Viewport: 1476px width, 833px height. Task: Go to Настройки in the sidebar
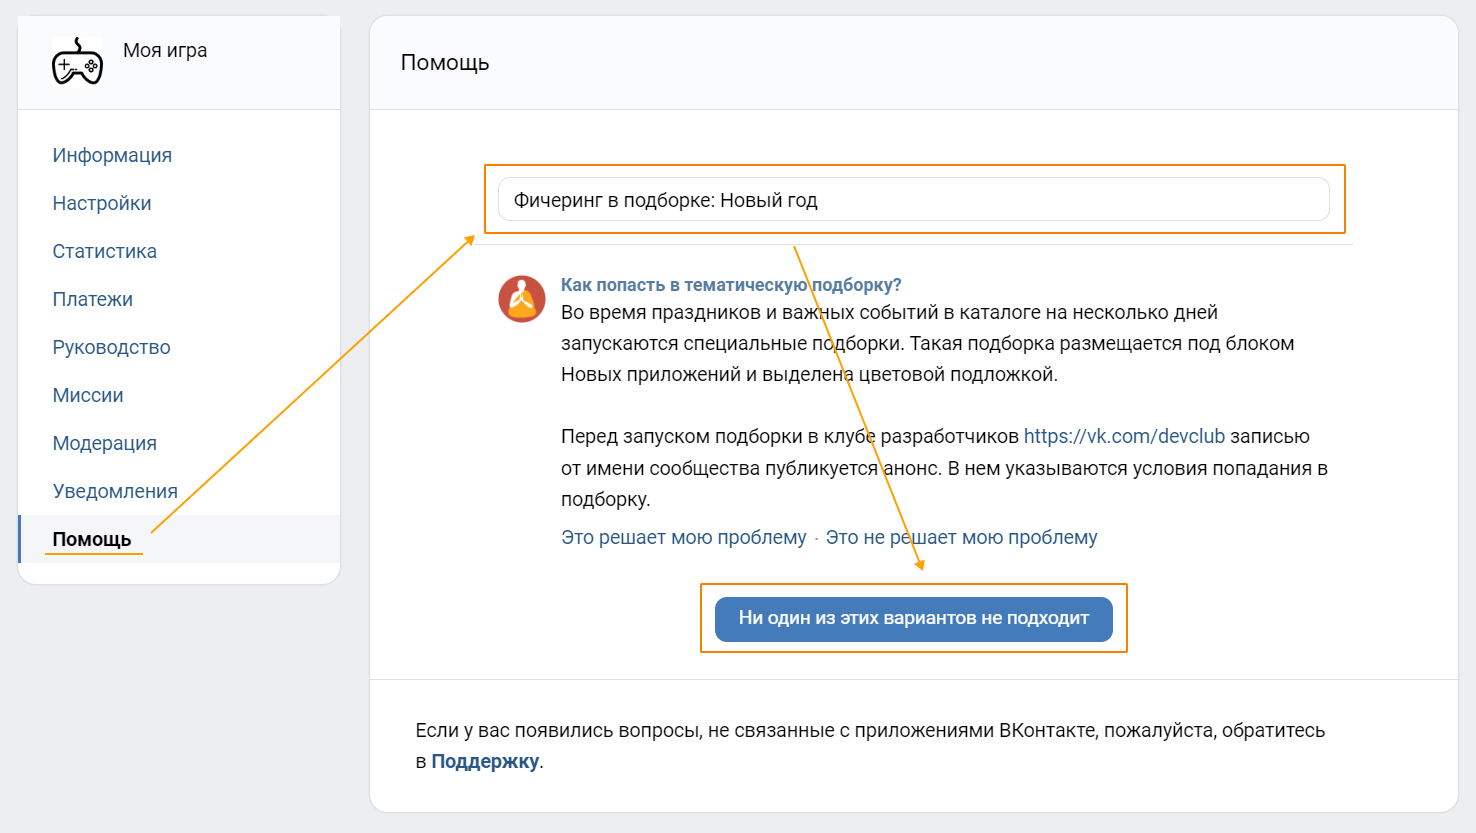pyautogui.click(x=102, y=203)
